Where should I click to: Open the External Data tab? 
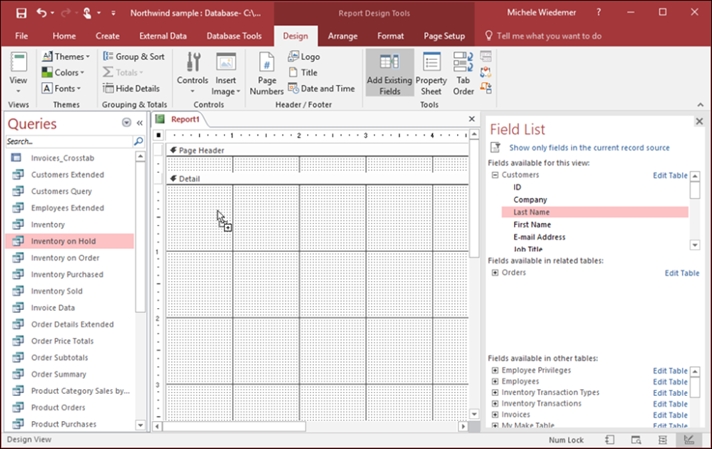pos(163,36)
